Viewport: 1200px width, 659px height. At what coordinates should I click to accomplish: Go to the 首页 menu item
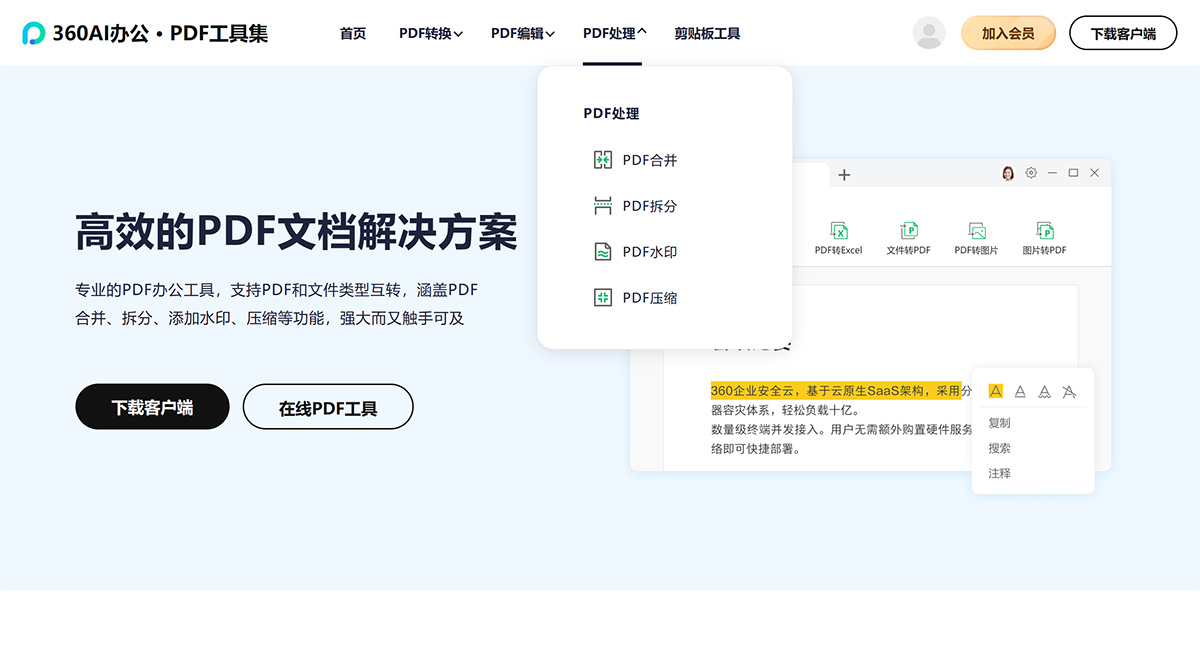pos(352,32)
